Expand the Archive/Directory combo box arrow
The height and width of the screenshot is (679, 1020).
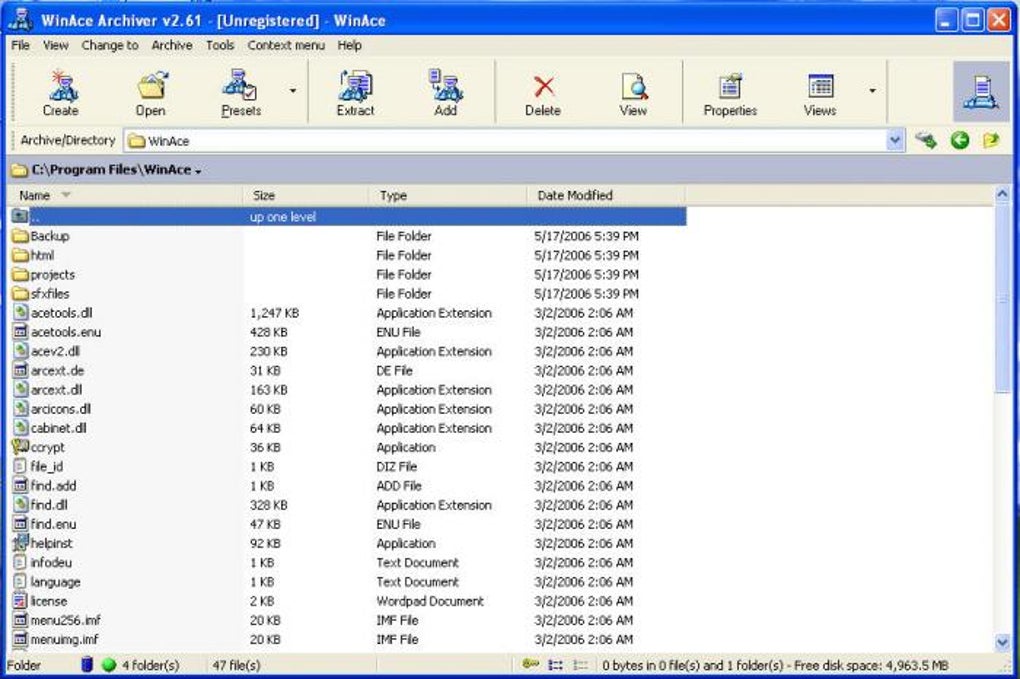point(895,140)
